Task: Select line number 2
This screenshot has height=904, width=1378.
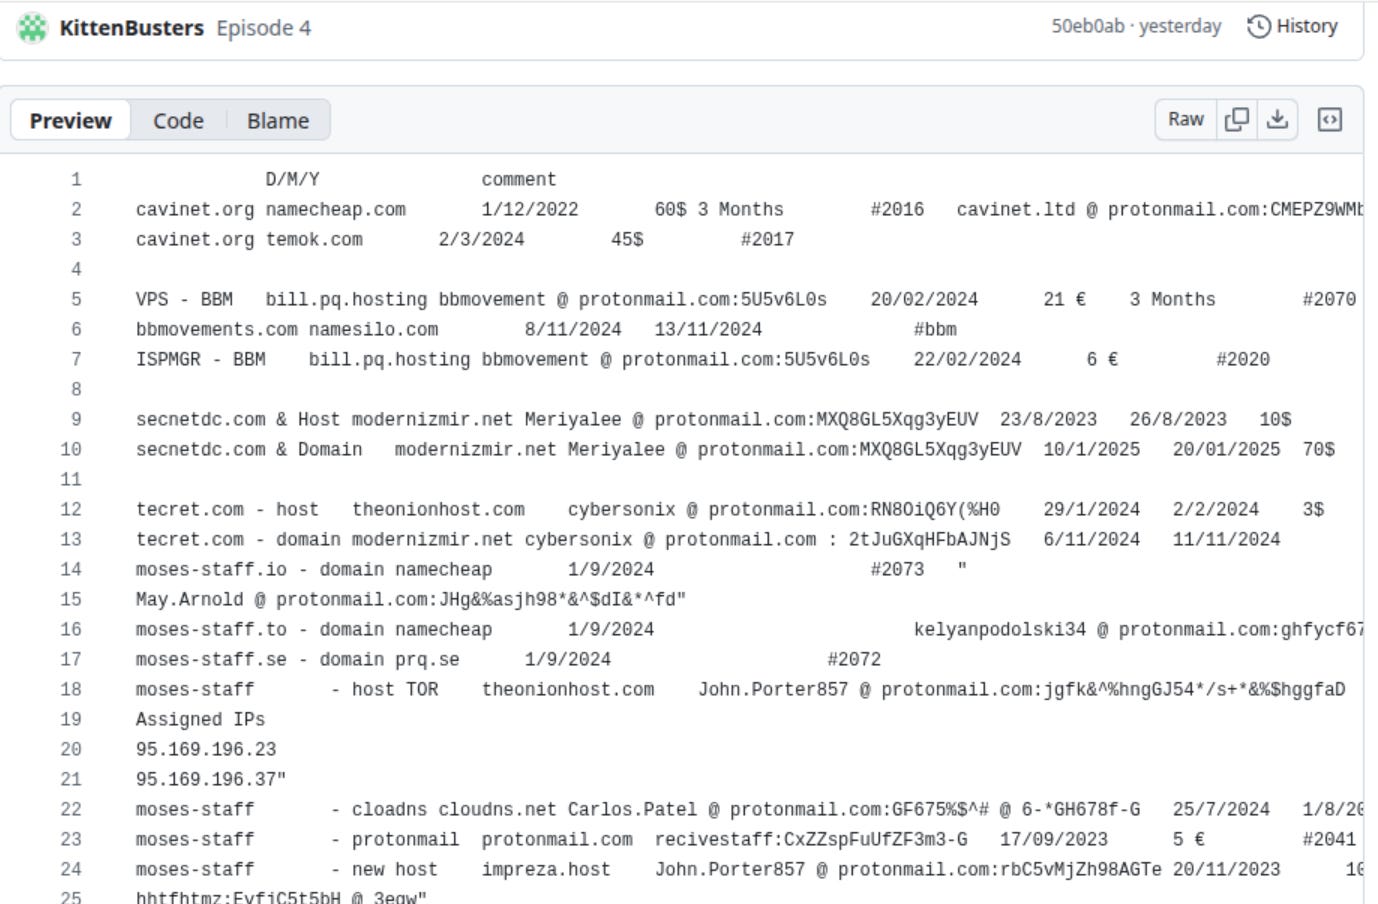Action: pos(76,210)
